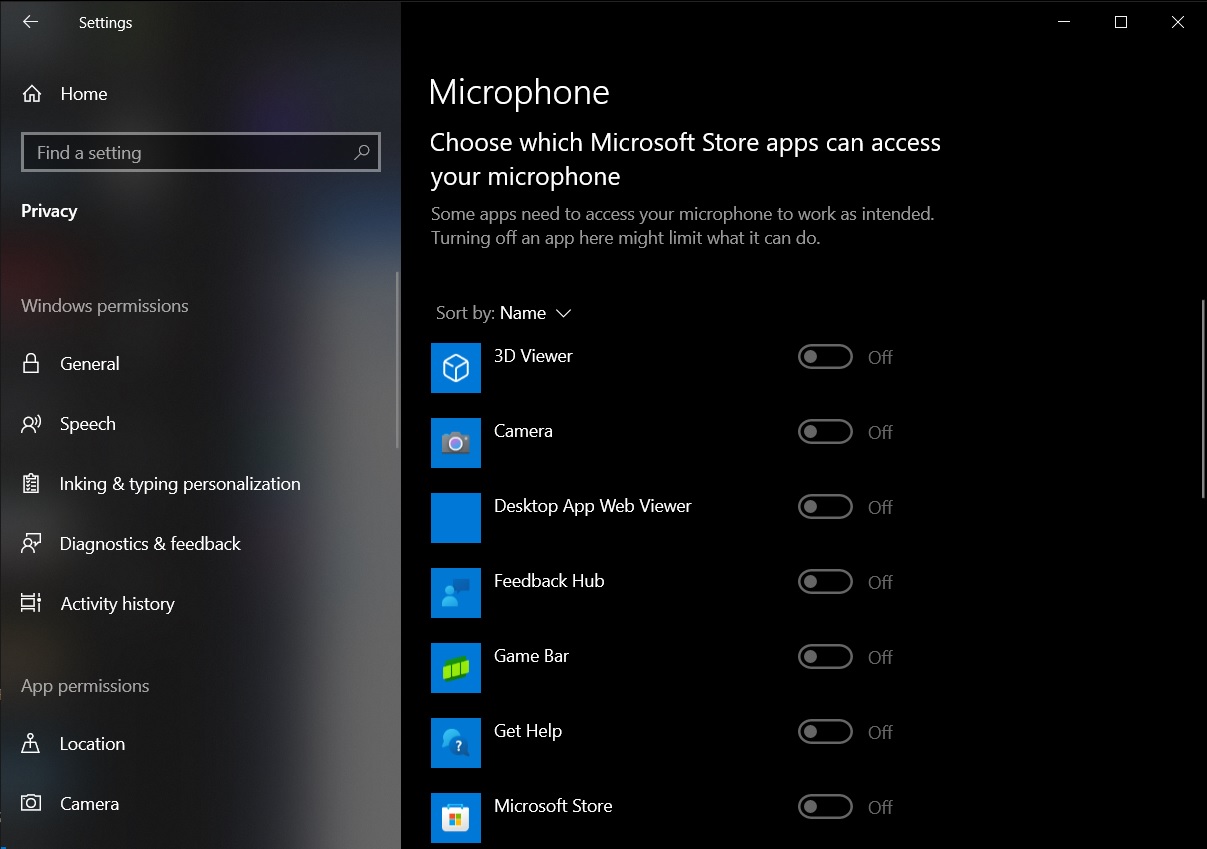This screenshot has width=1207, height=849.
Task: Click the Game Bar app icon
Action: 455,668
